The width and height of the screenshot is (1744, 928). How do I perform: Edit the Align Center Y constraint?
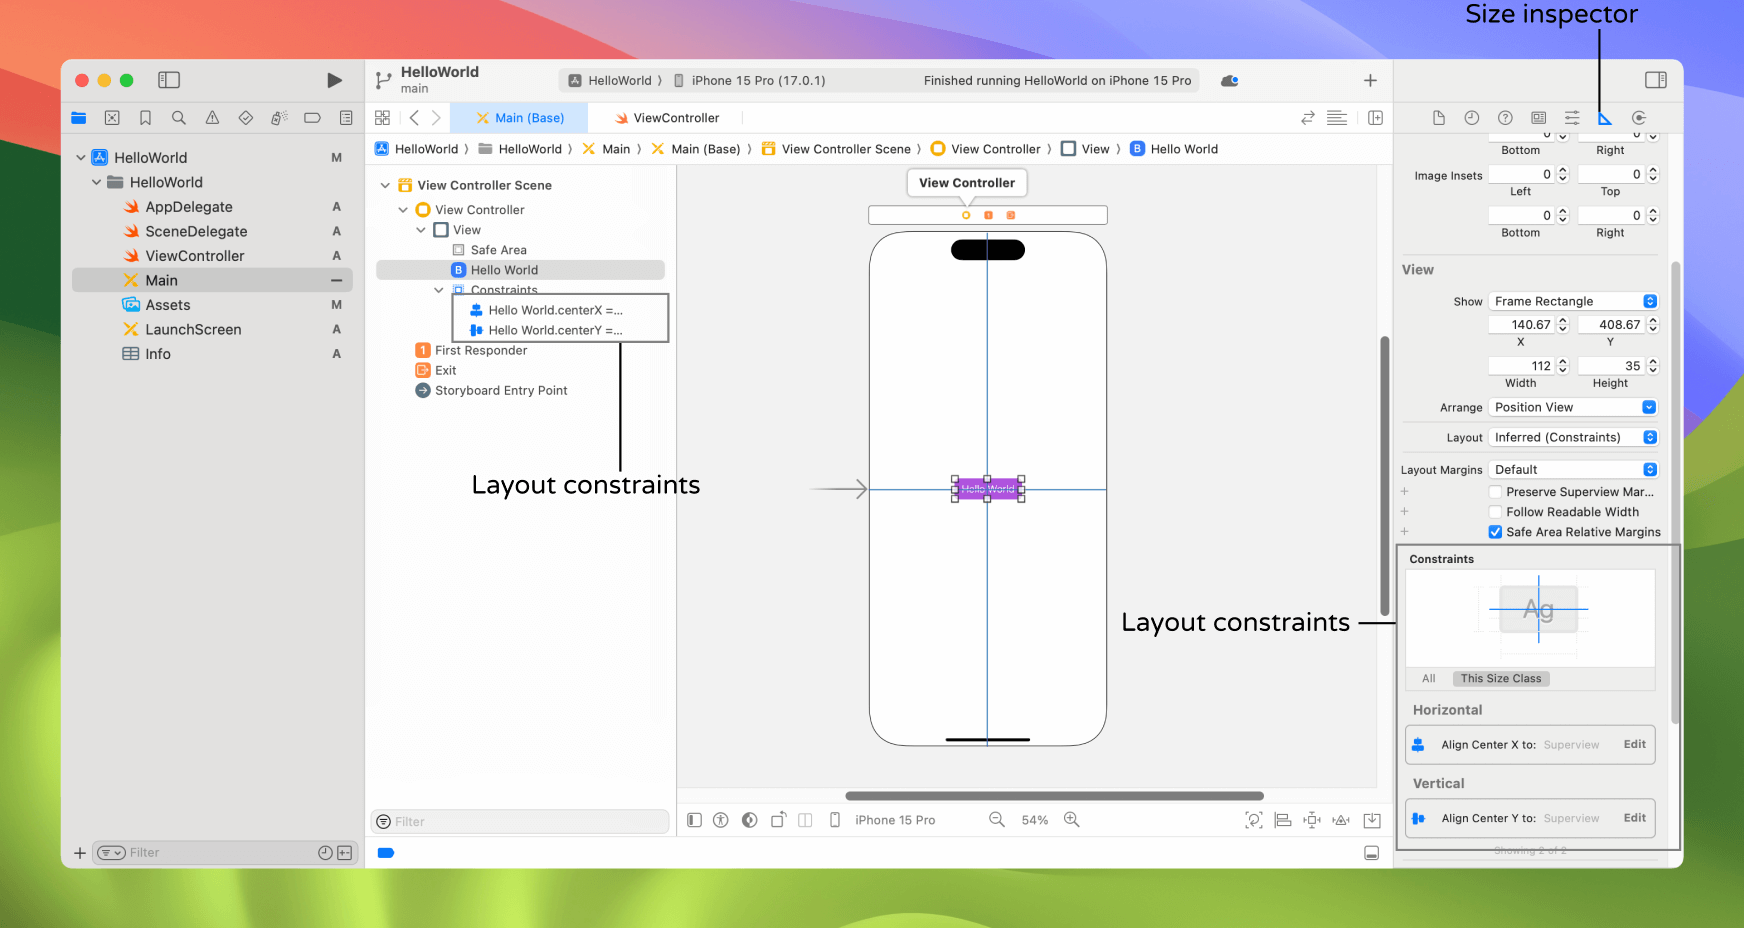click(1634, 818)
